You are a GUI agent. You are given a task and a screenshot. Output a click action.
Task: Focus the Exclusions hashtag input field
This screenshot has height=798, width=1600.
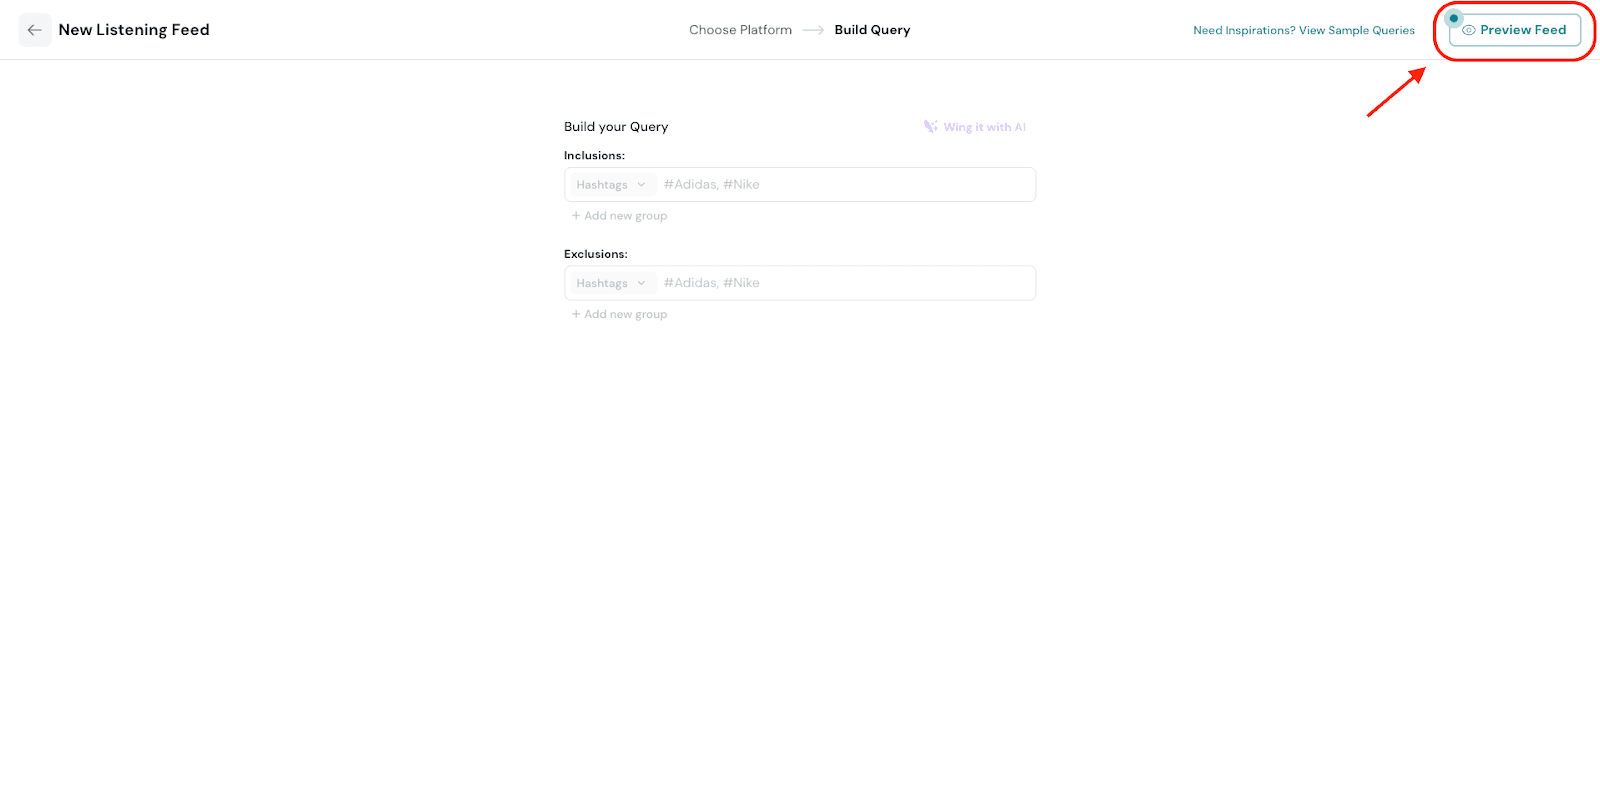(845, 283)
